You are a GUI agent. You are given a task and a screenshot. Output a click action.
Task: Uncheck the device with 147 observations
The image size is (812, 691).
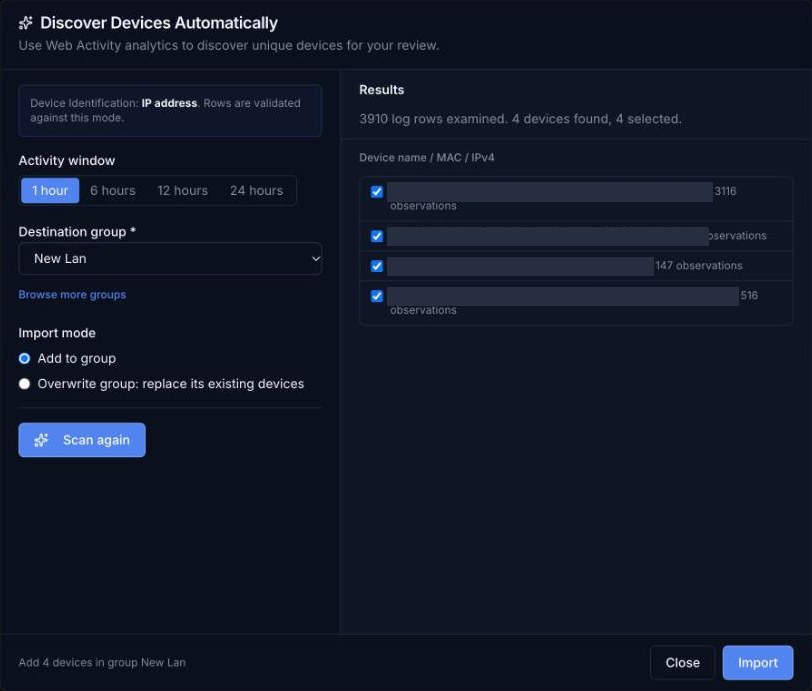[x=377, y=266]
